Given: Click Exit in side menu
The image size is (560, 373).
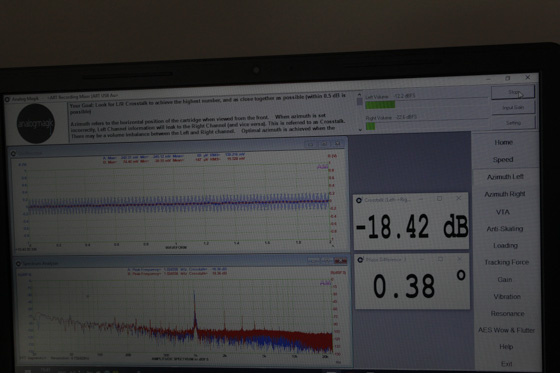Looking at the screenshot, I should point(506,364).
